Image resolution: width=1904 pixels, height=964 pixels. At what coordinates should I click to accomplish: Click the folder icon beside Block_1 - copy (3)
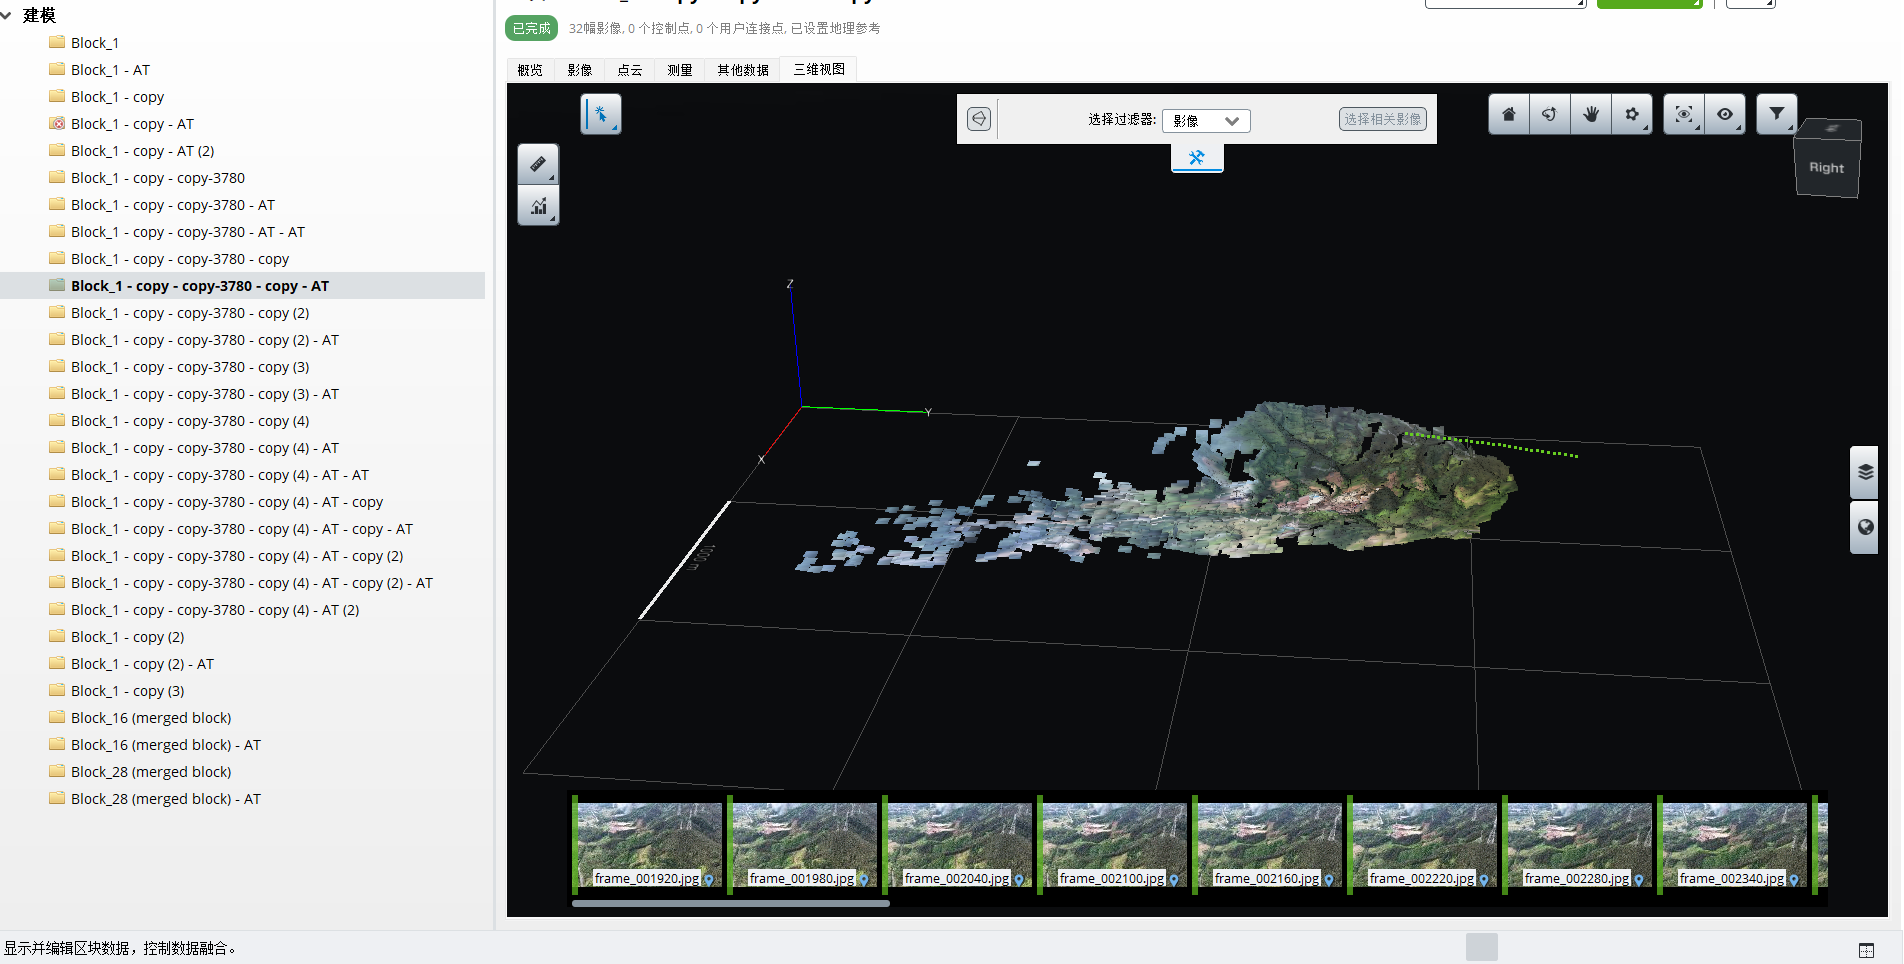[57, 691]
